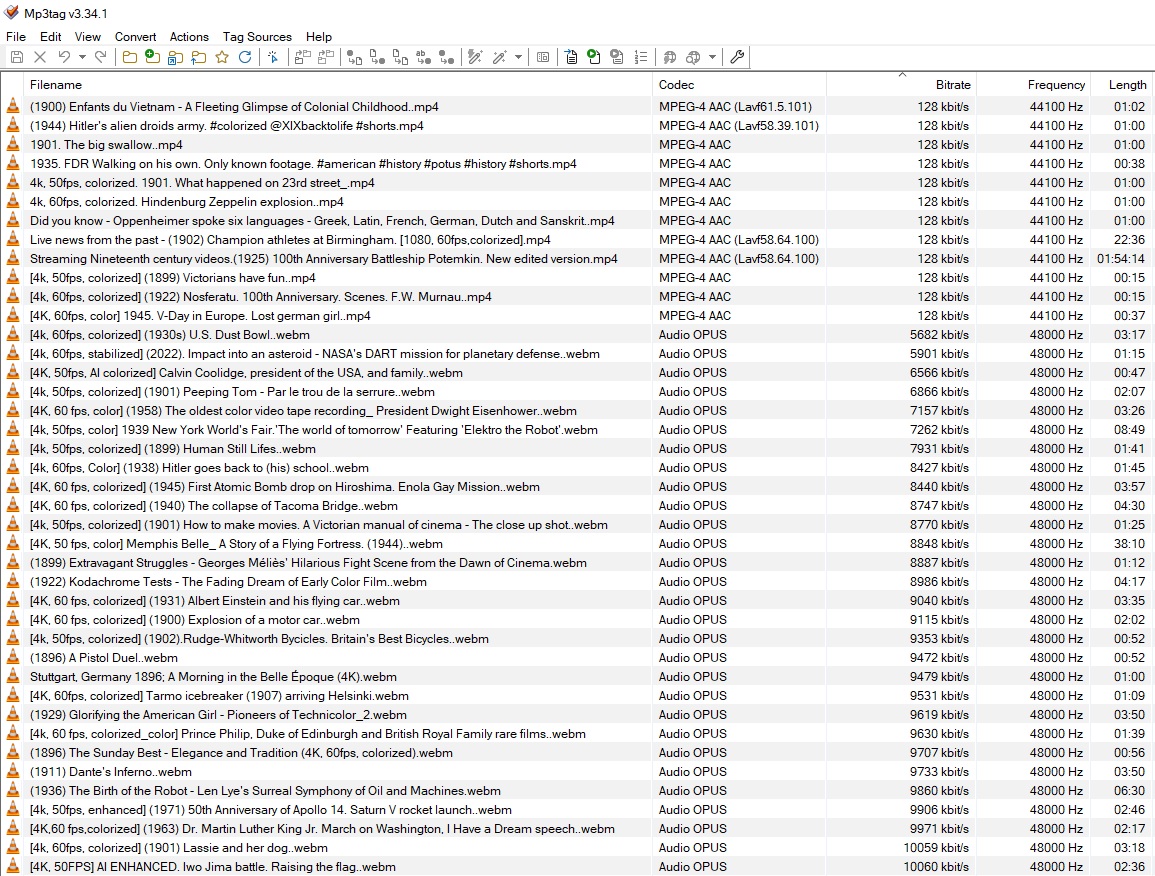Screen dimensions: 1155x876
Task: Select '(1900) Enfants du Vietnam' file row
Action: click(578, 106)
